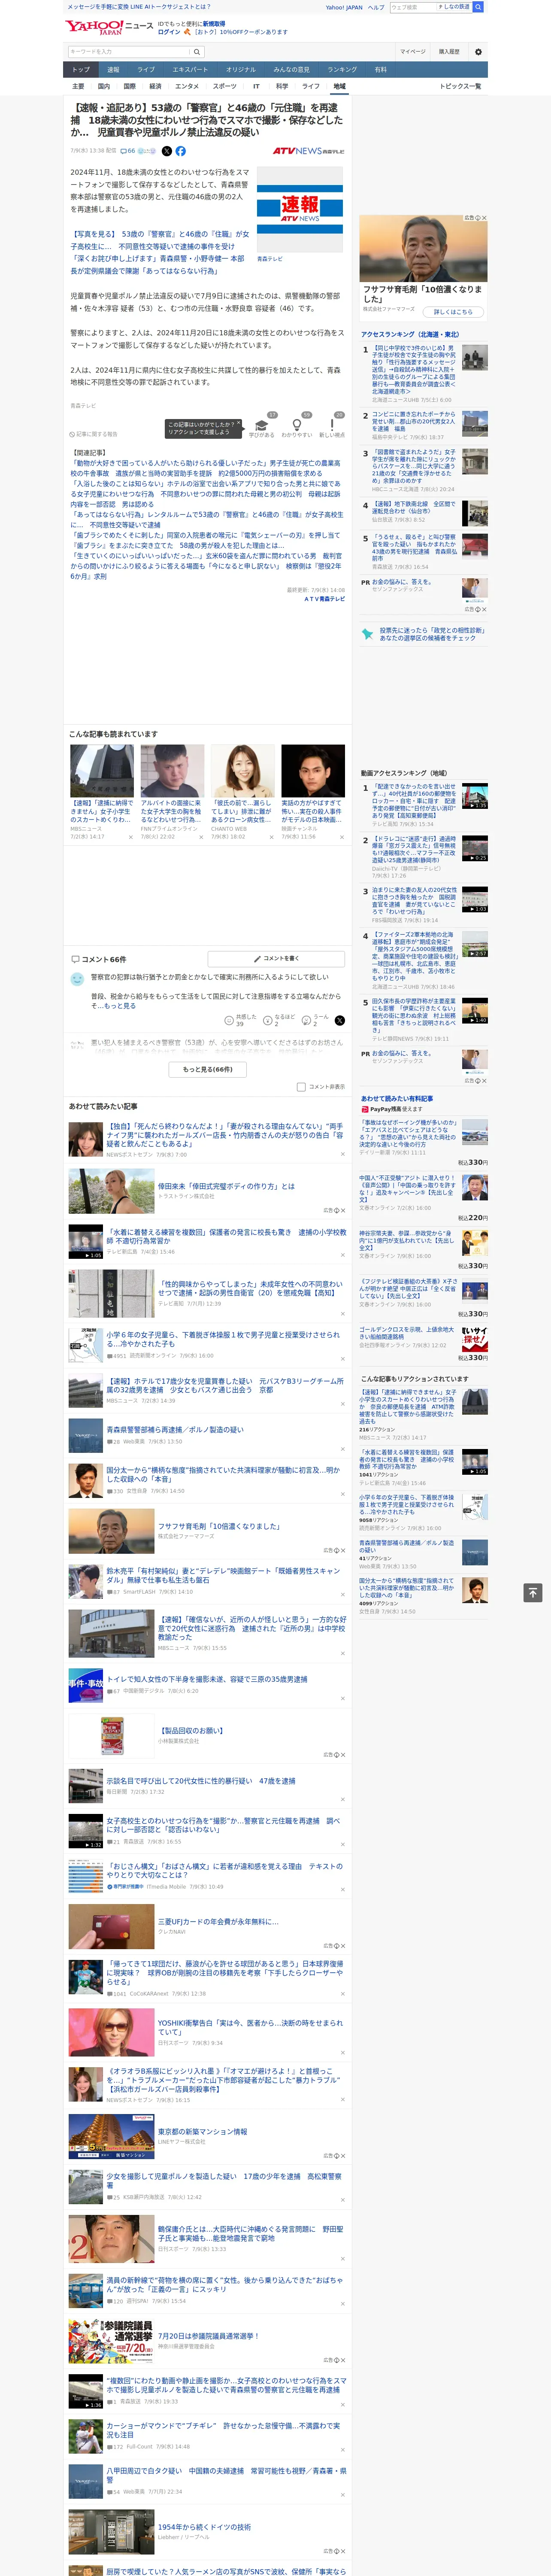Click the ヘルプ link in header
This screenshot has width=551, height=2576.
pos(376,7)
